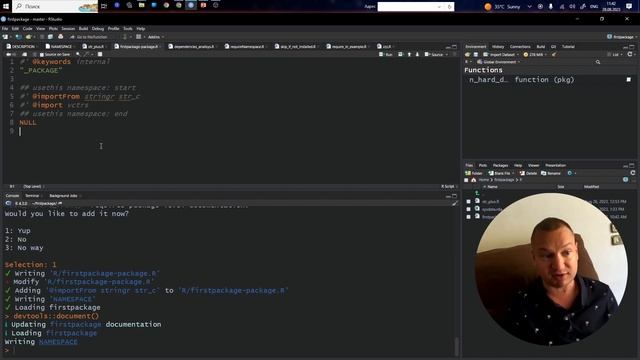
Task: Click the Windows Start button
Action: pyautogui.click(x=6, y=6)
